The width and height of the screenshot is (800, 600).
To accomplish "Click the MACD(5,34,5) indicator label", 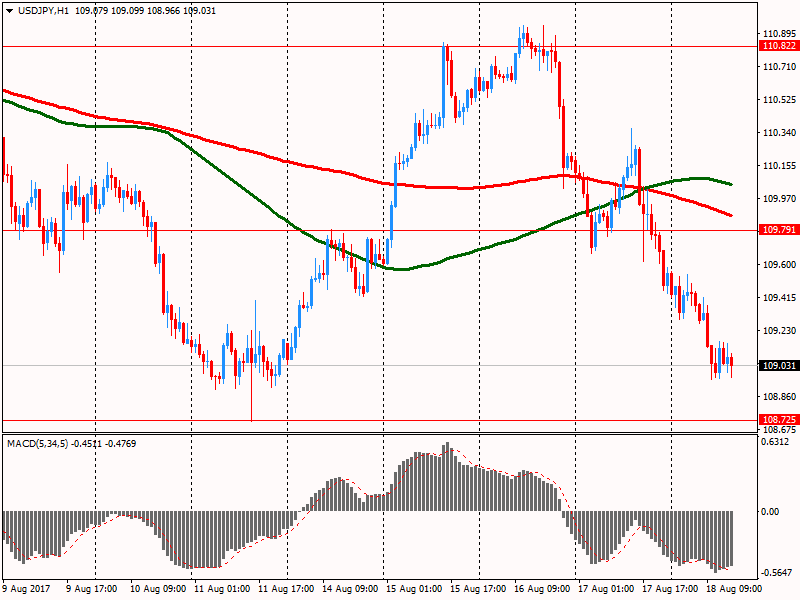I will click(37, 444).
